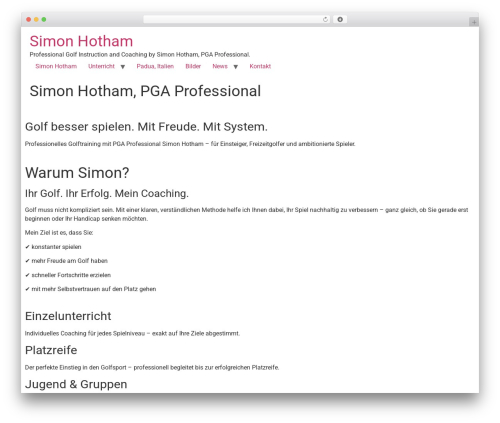Open the Bilder menu item
500x423 pixels.
(193, 66)
